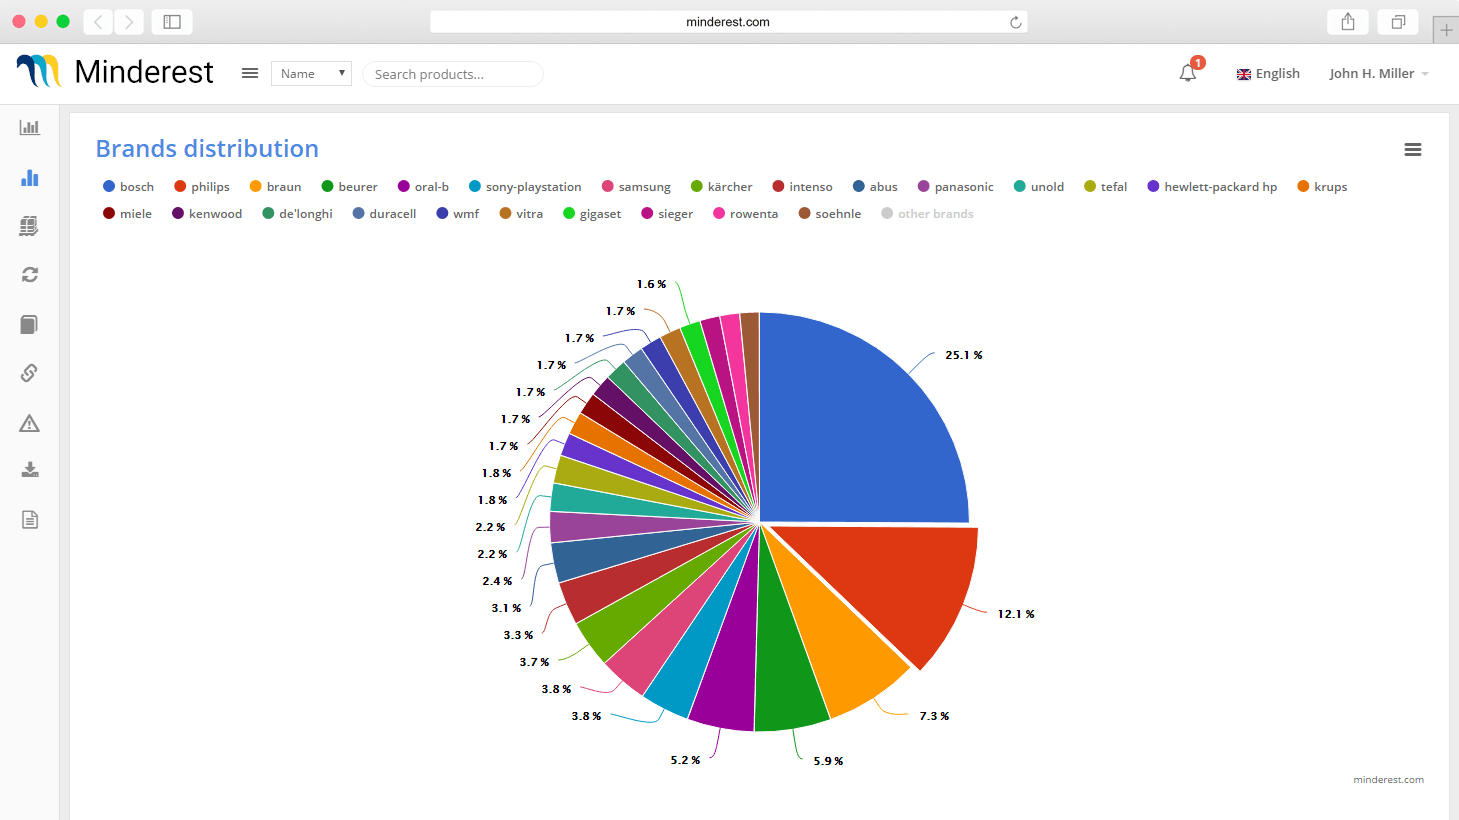Open the document report sidebar icon
This screenshot has width=1459, height=820.
pos(30,520)
